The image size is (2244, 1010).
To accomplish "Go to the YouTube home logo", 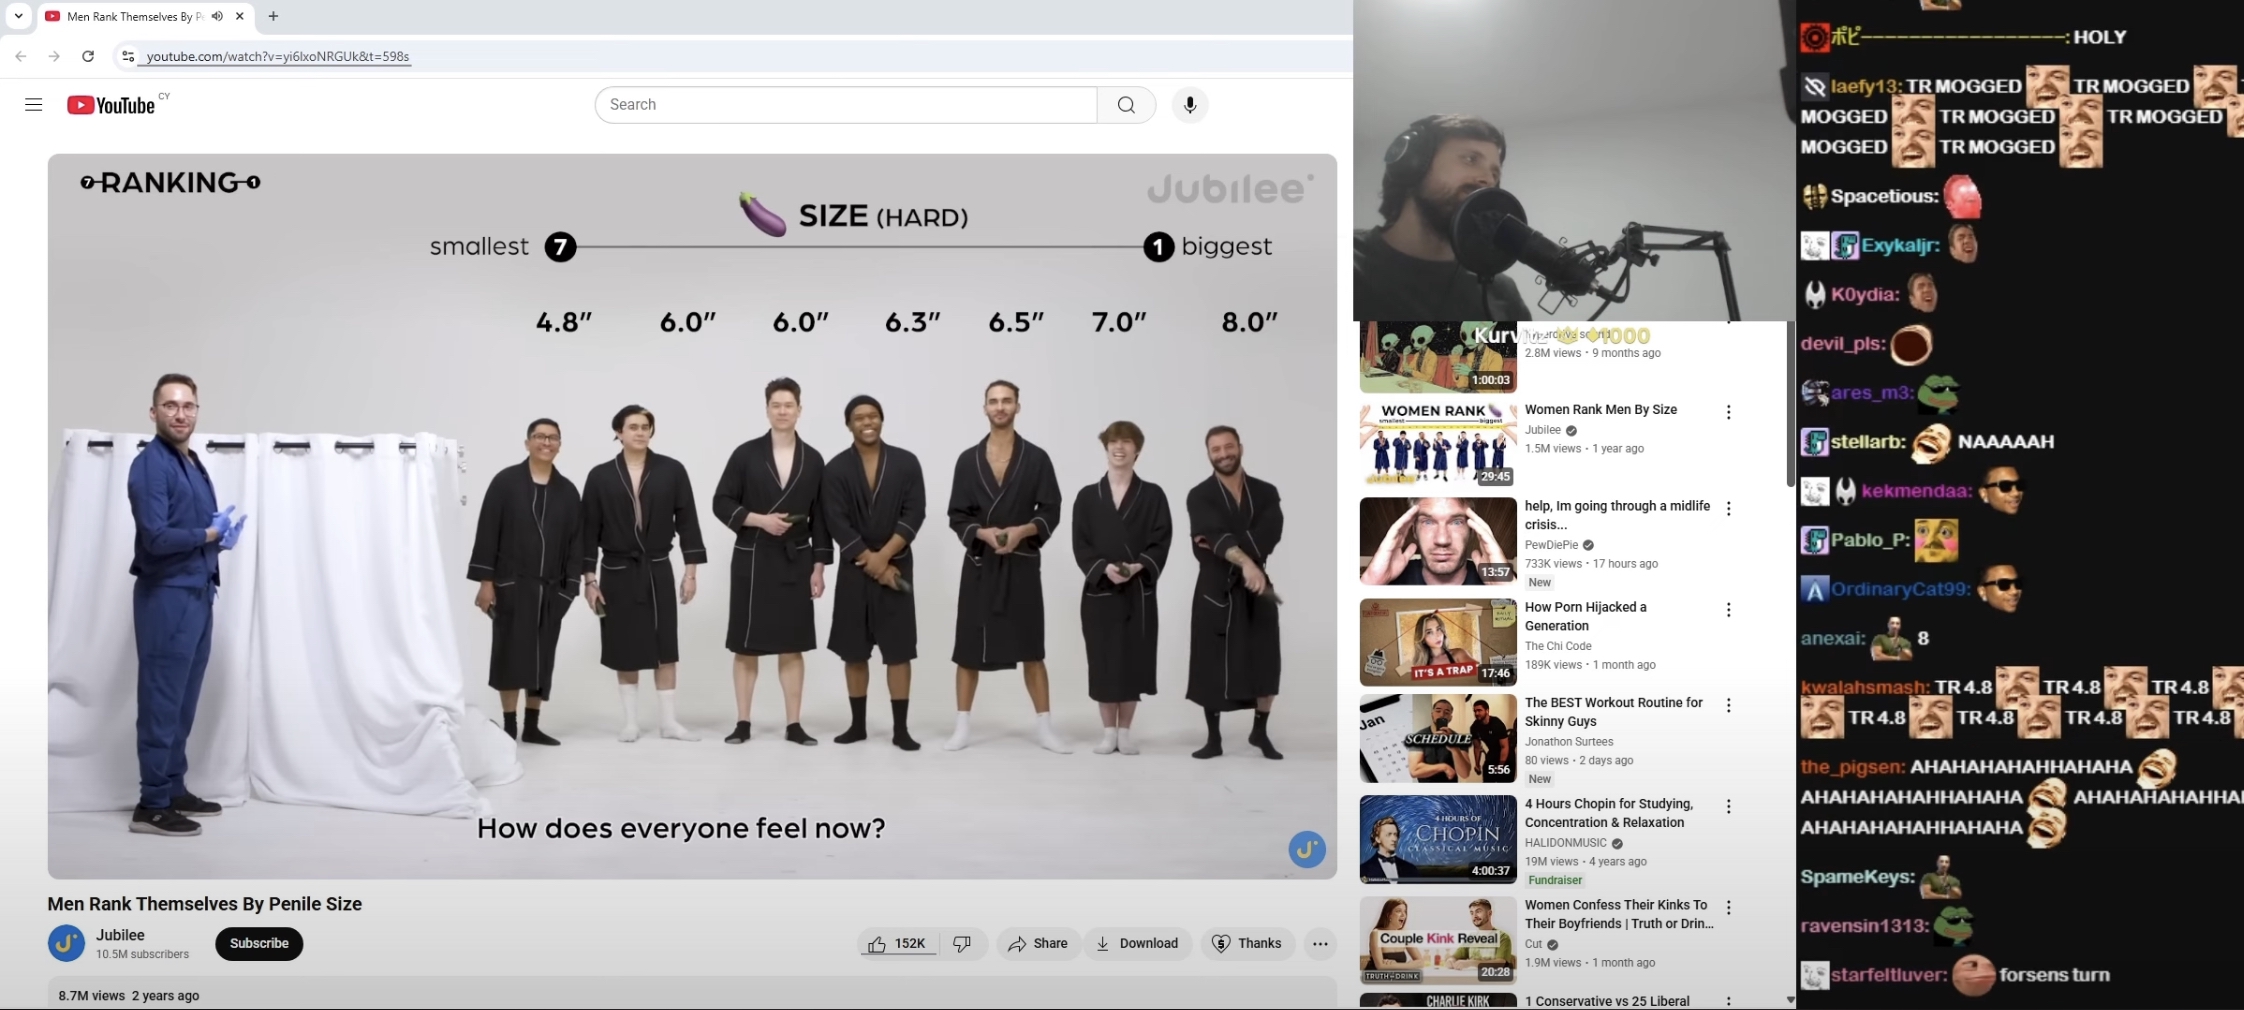I will tap(111, 105).
